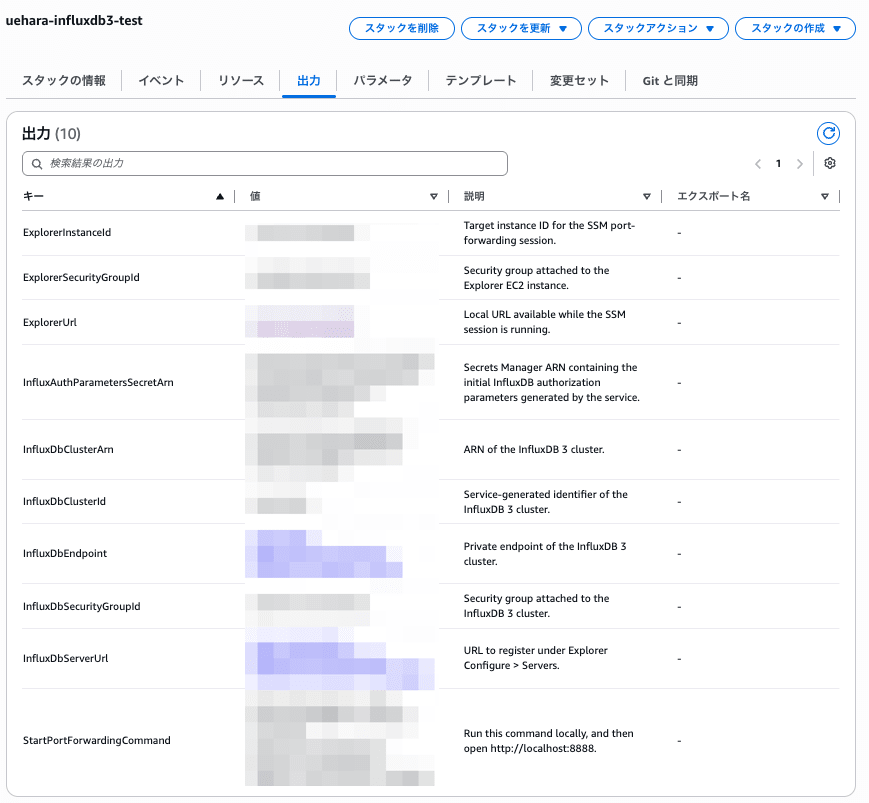Click the blurred InfluxDbServerUrl value link
The height and width of the screenshot is (803, 869).
(340, 658)
